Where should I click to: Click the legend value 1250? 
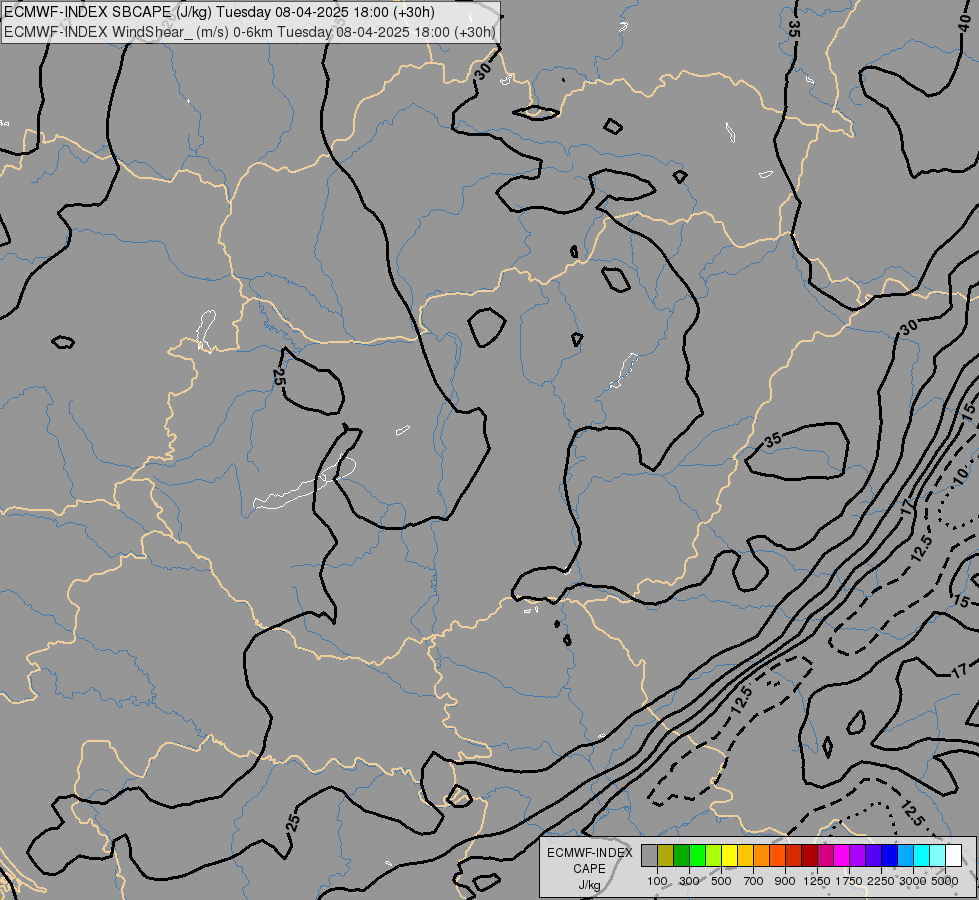[x=817, y=881]
